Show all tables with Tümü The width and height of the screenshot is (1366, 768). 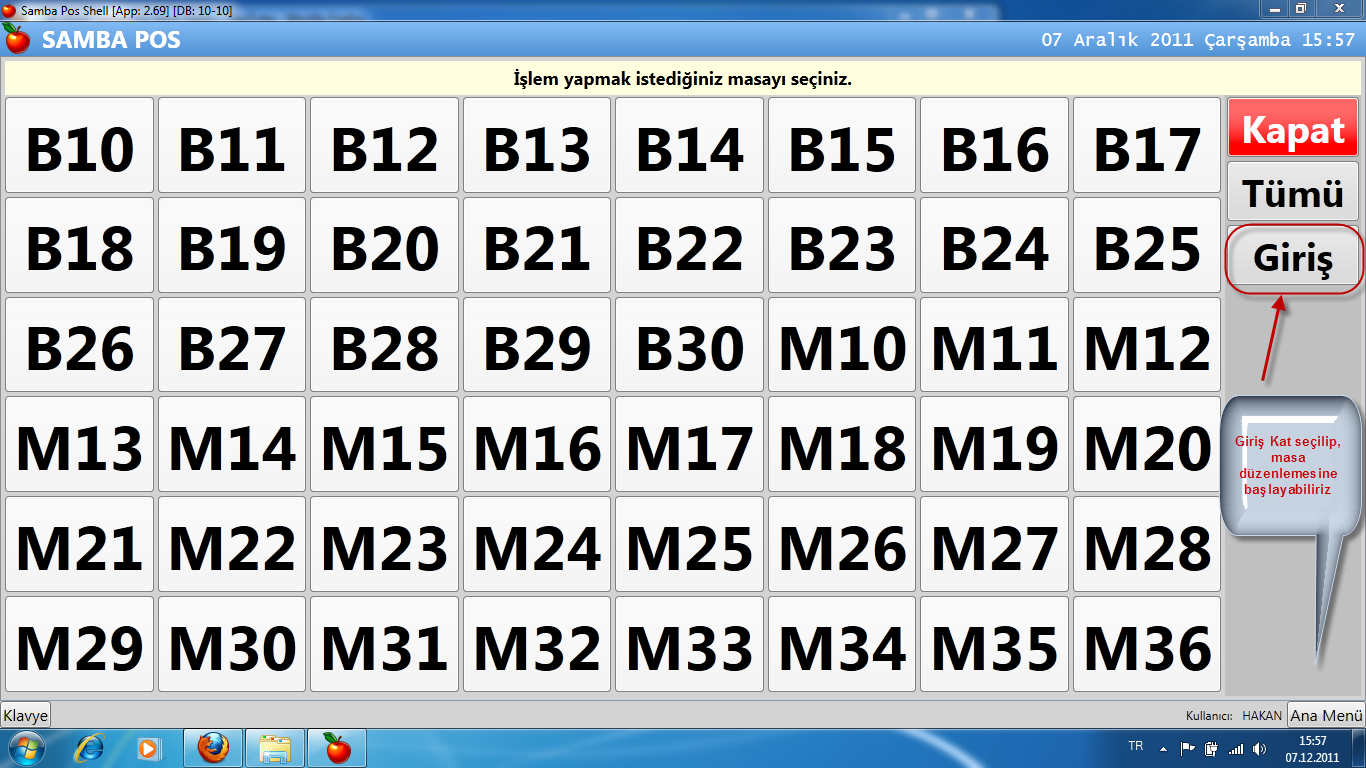tap(1293, 192)
